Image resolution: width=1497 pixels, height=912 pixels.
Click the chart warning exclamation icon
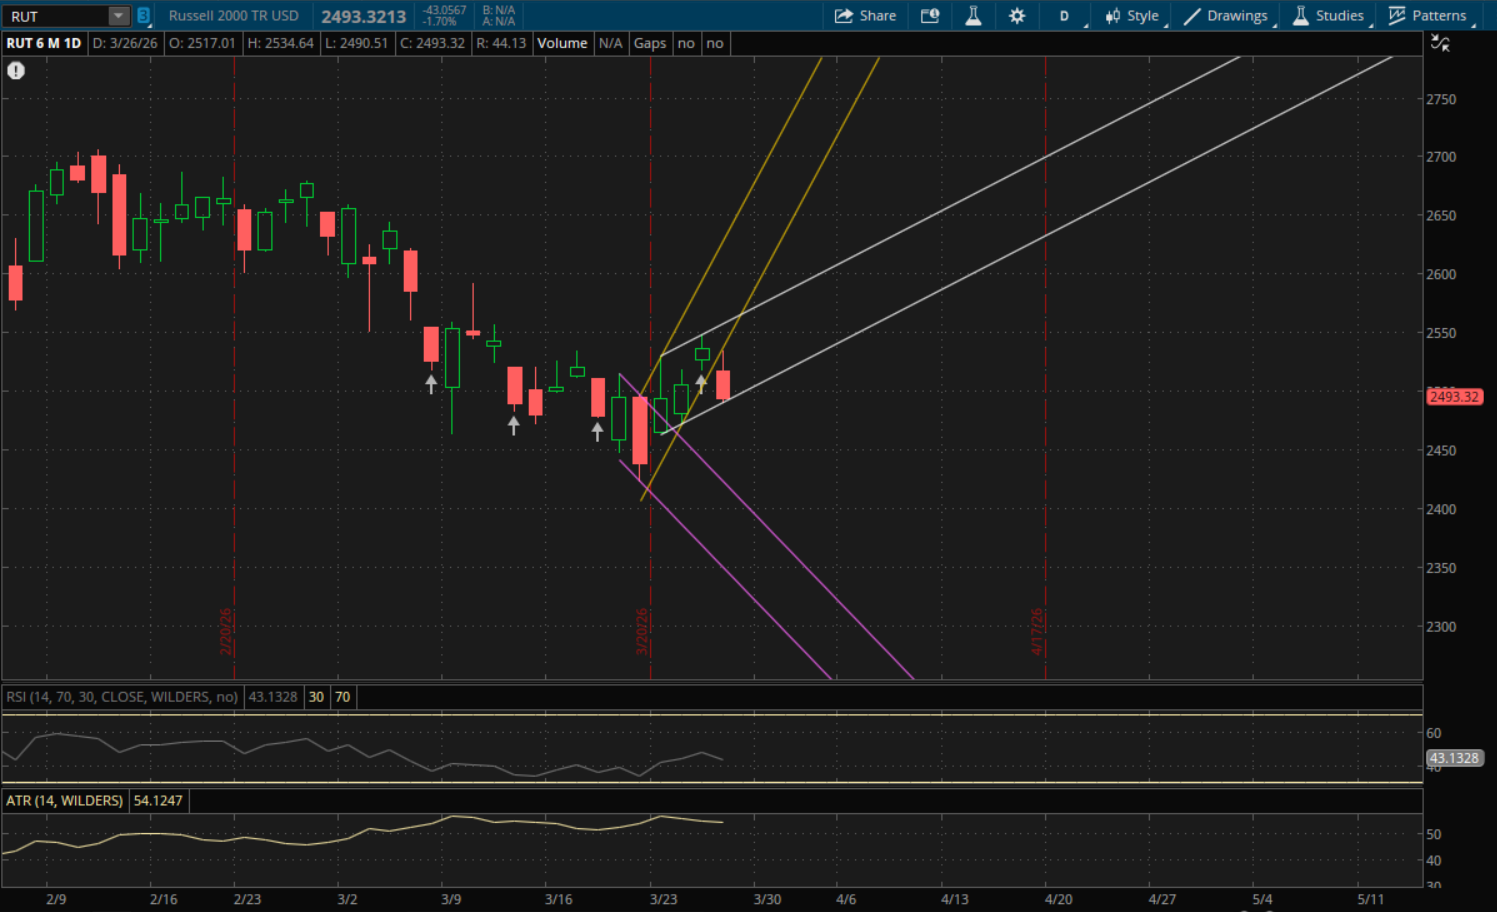pos(16,70)
